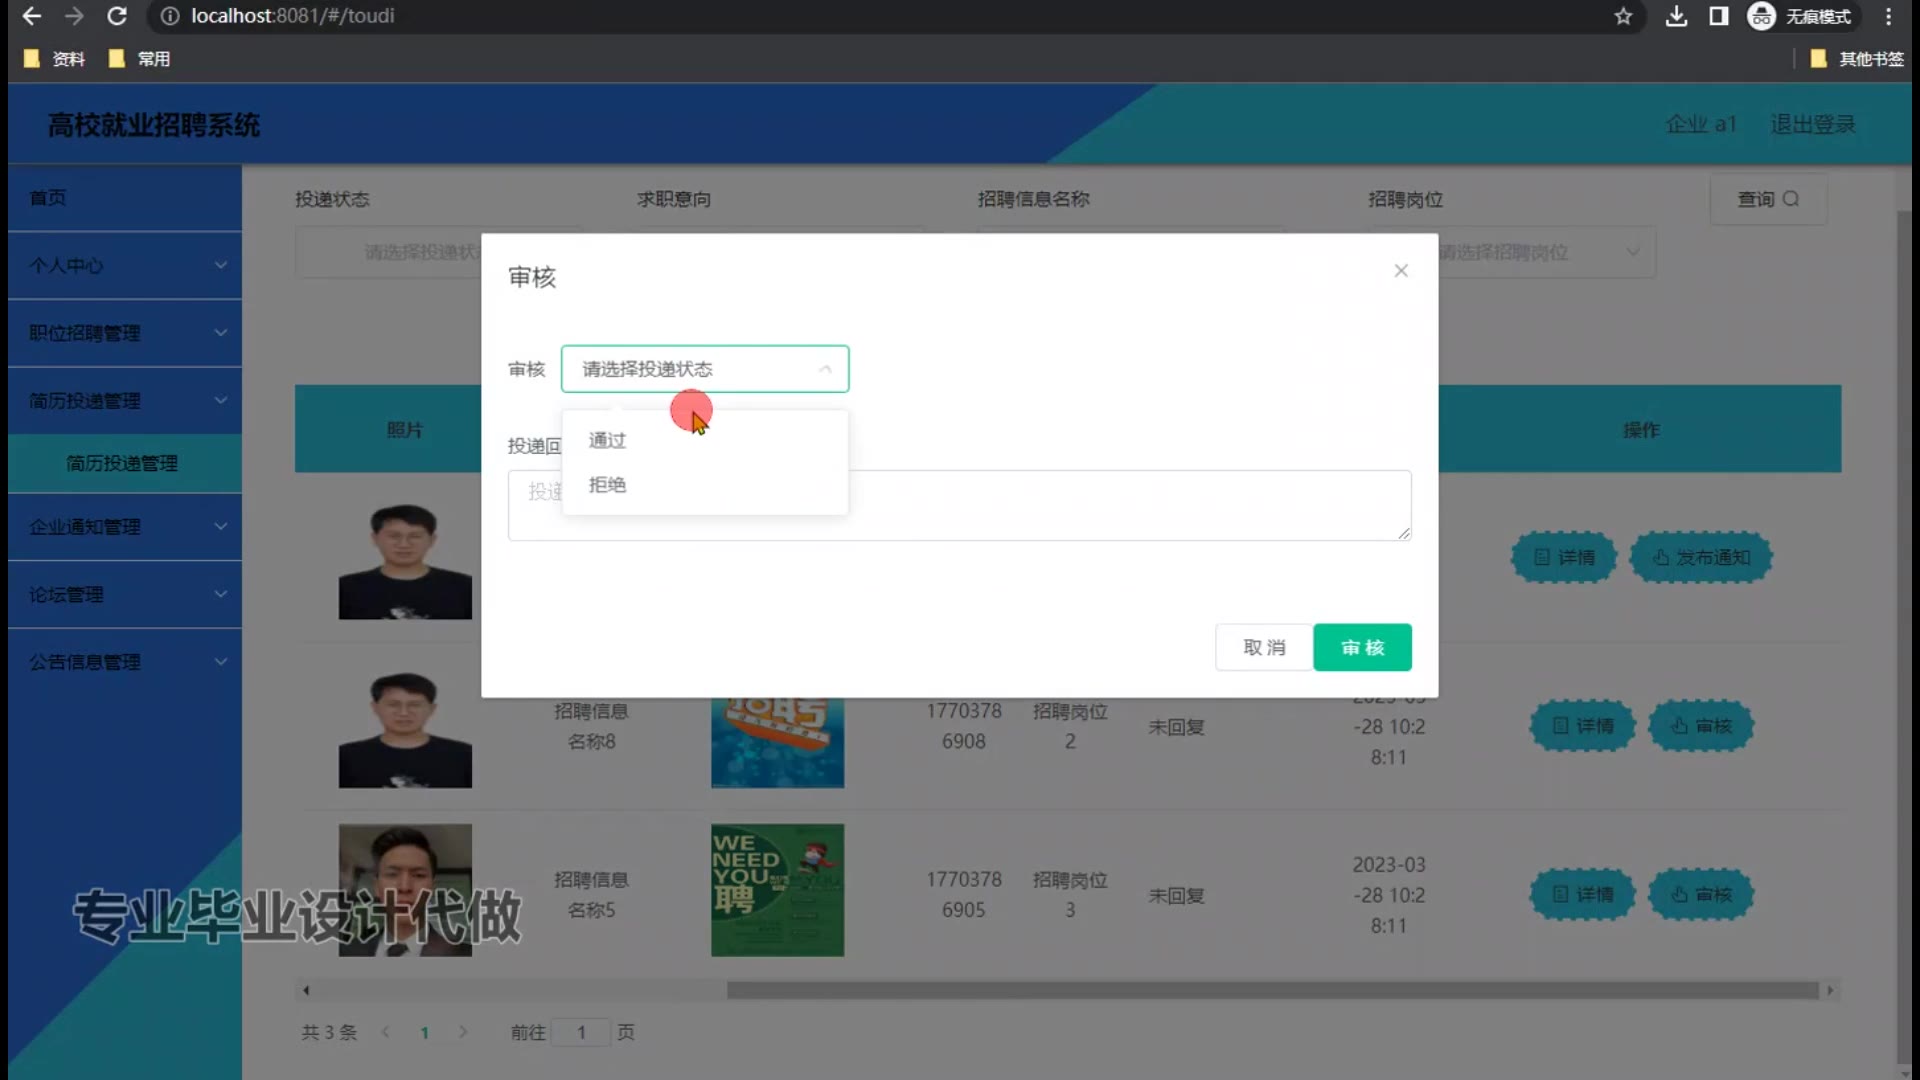
Task: Open 首页 in sidebar
Action: pyautogui.click(x=125, y=198)
